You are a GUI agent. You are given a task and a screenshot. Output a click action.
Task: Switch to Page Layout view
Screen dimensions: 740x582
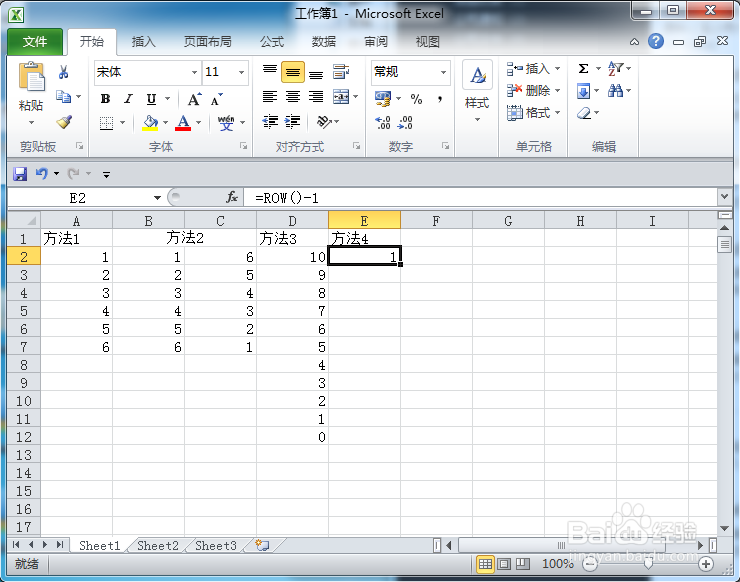tap(504, 564)
